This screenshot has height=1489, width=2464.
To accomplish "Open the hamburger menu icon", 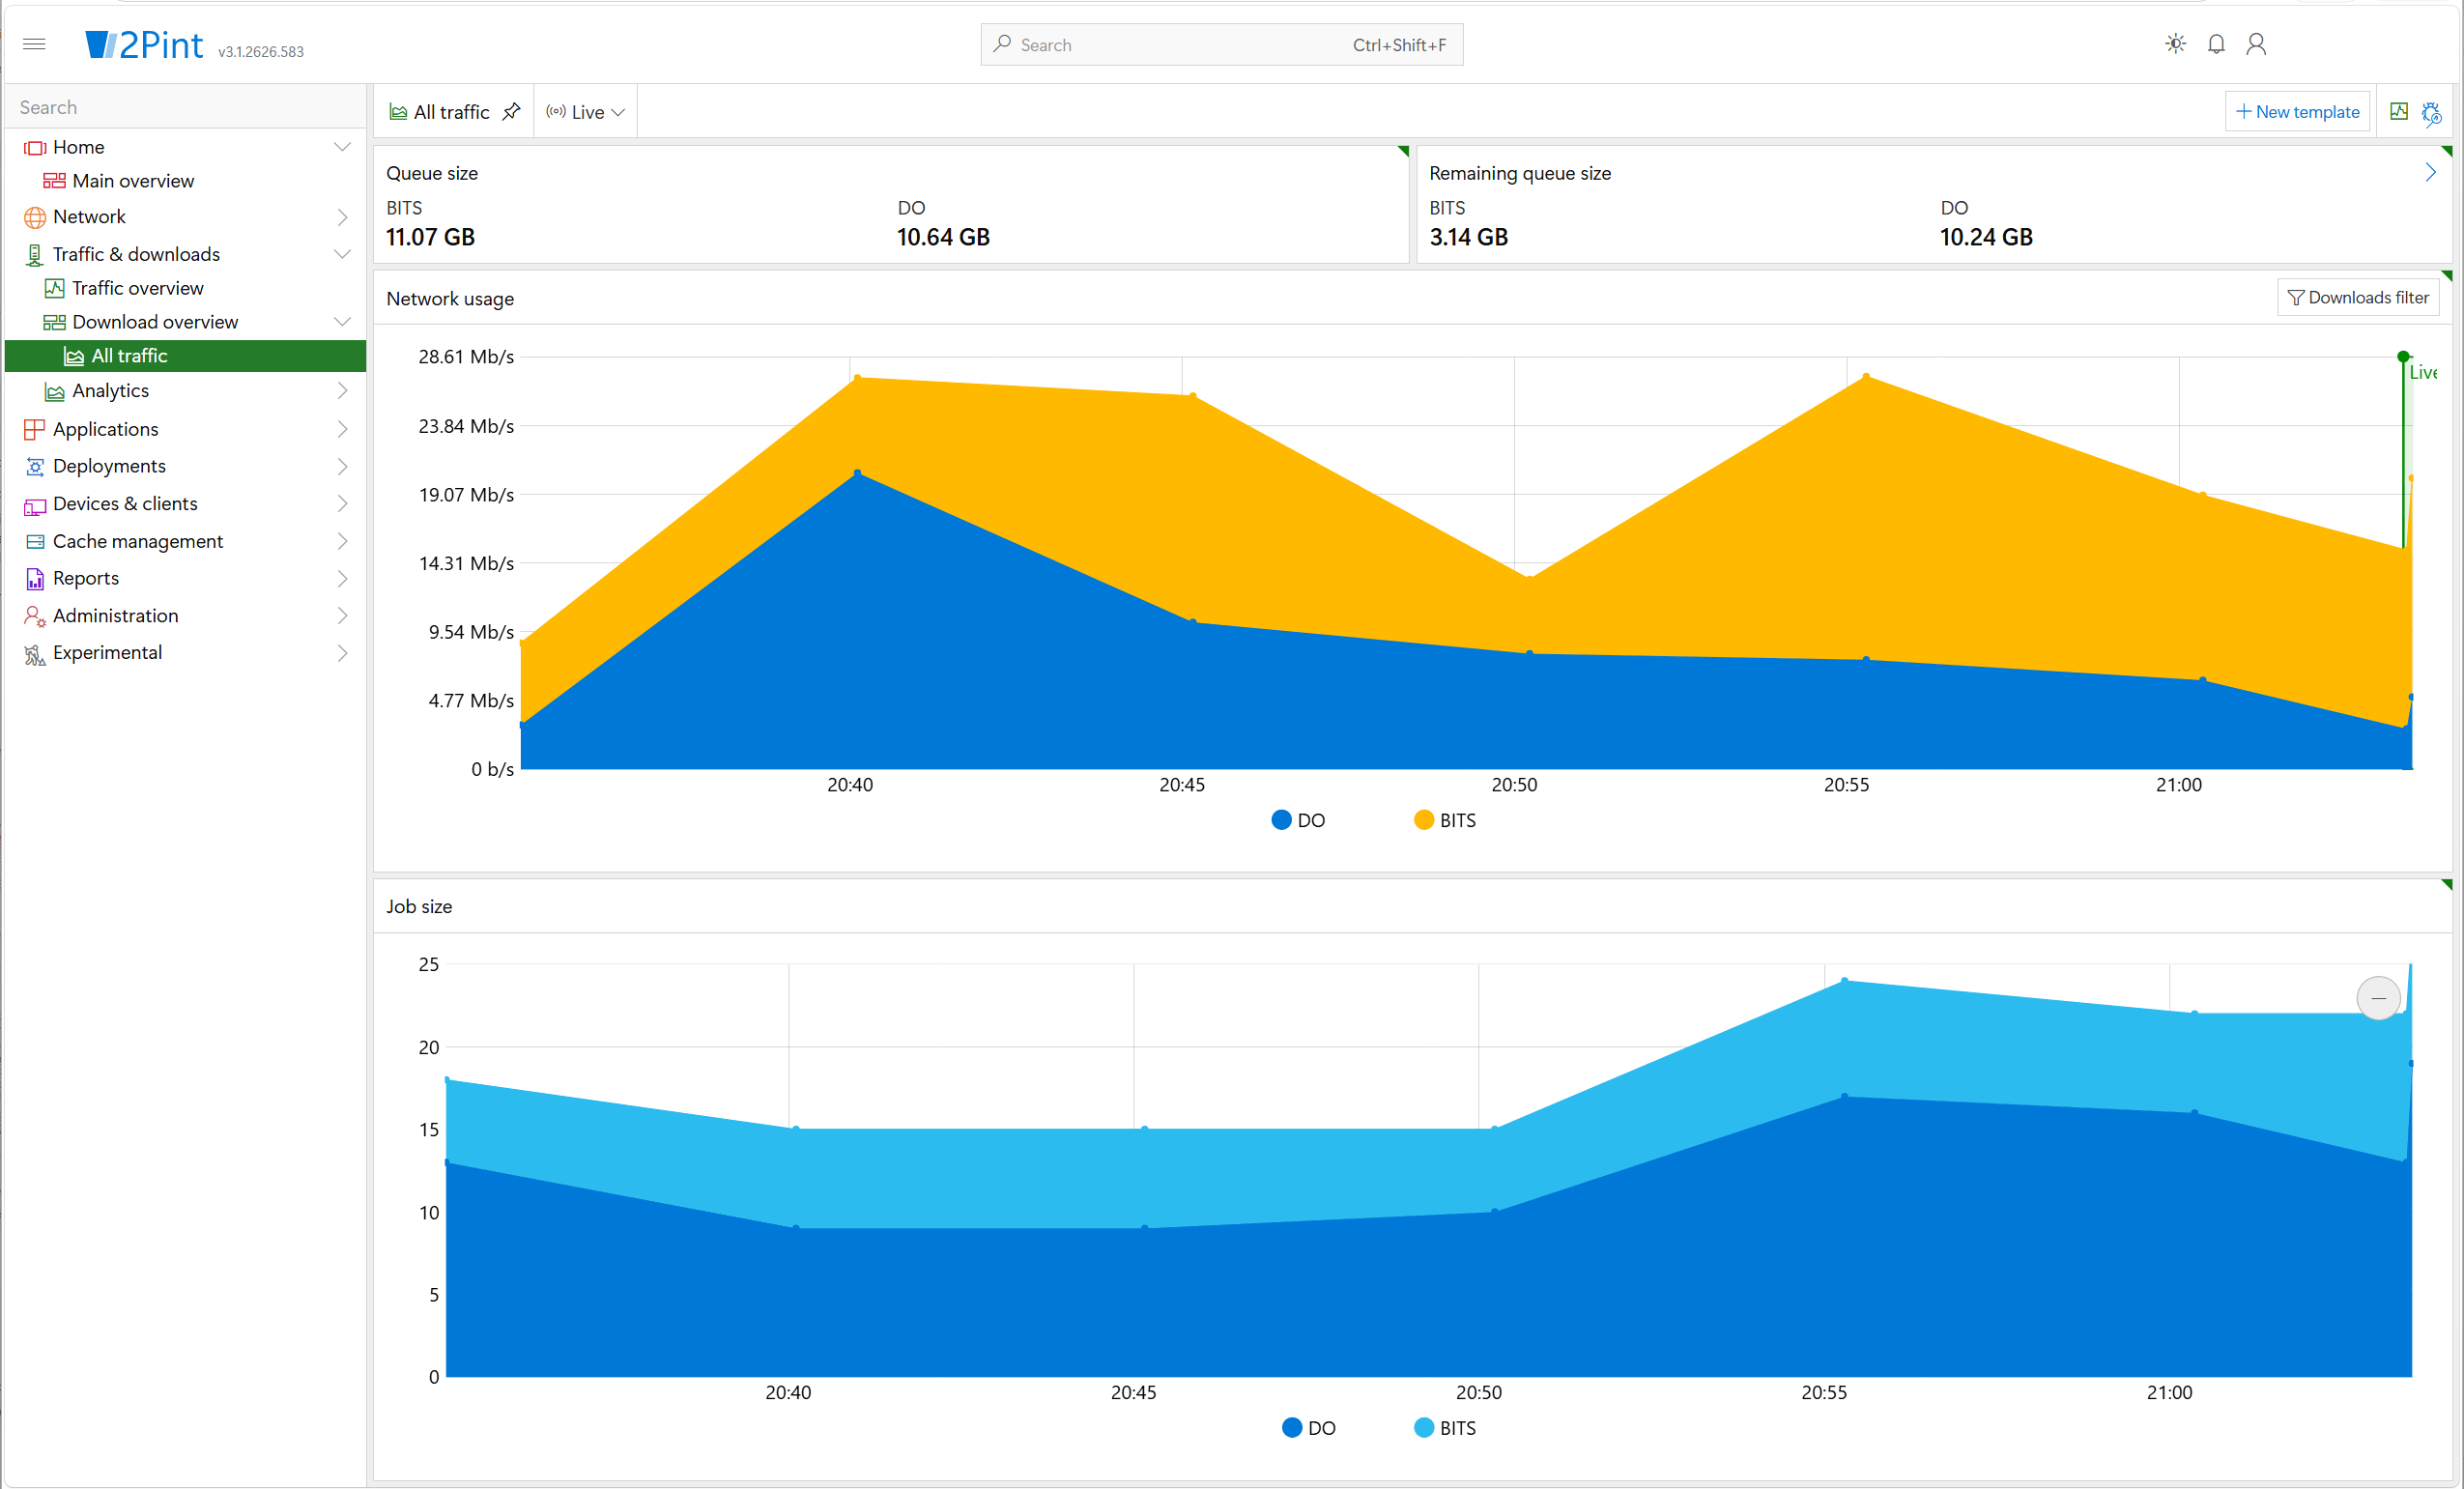I will click(34, 44).
